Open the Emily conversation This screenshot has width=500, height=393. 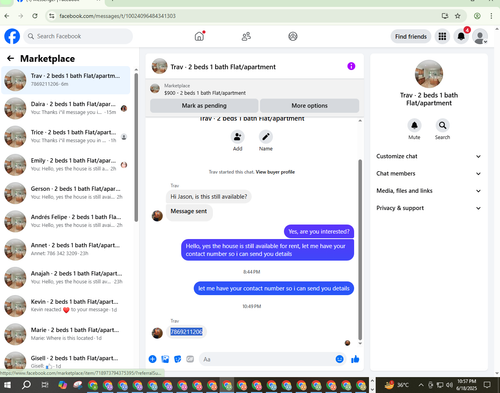[66, 165]
